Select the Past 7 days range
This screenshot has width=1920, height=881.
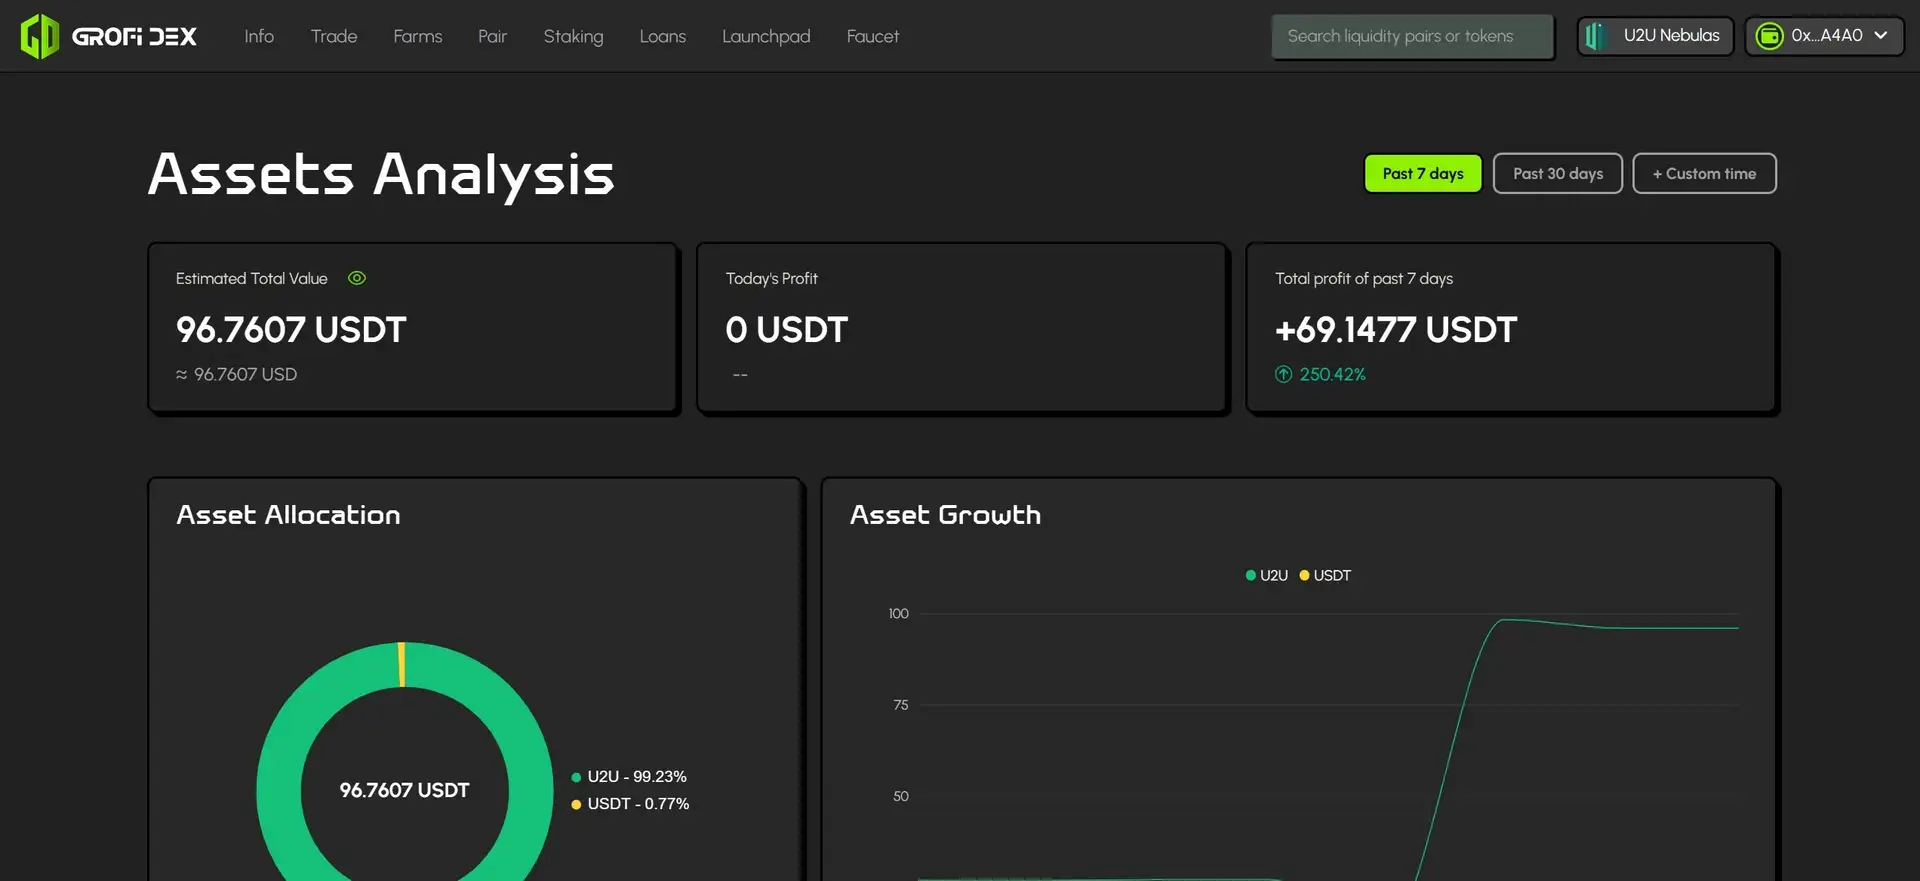click(1422, 173)
